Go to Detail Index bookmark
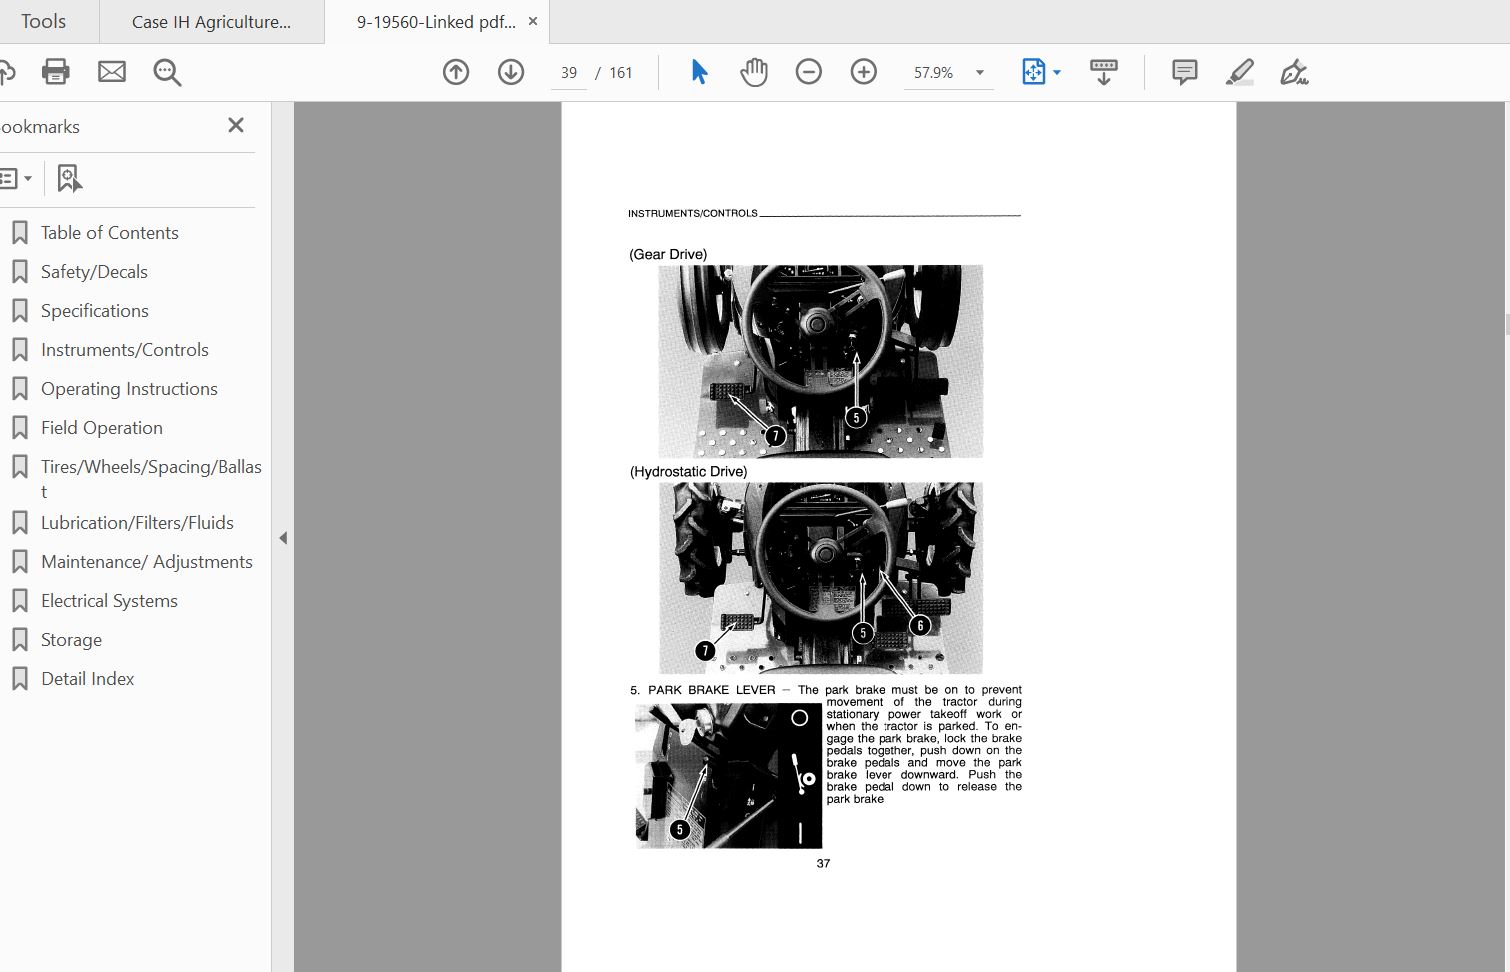Screen dimensions: 1510x972 88,679
